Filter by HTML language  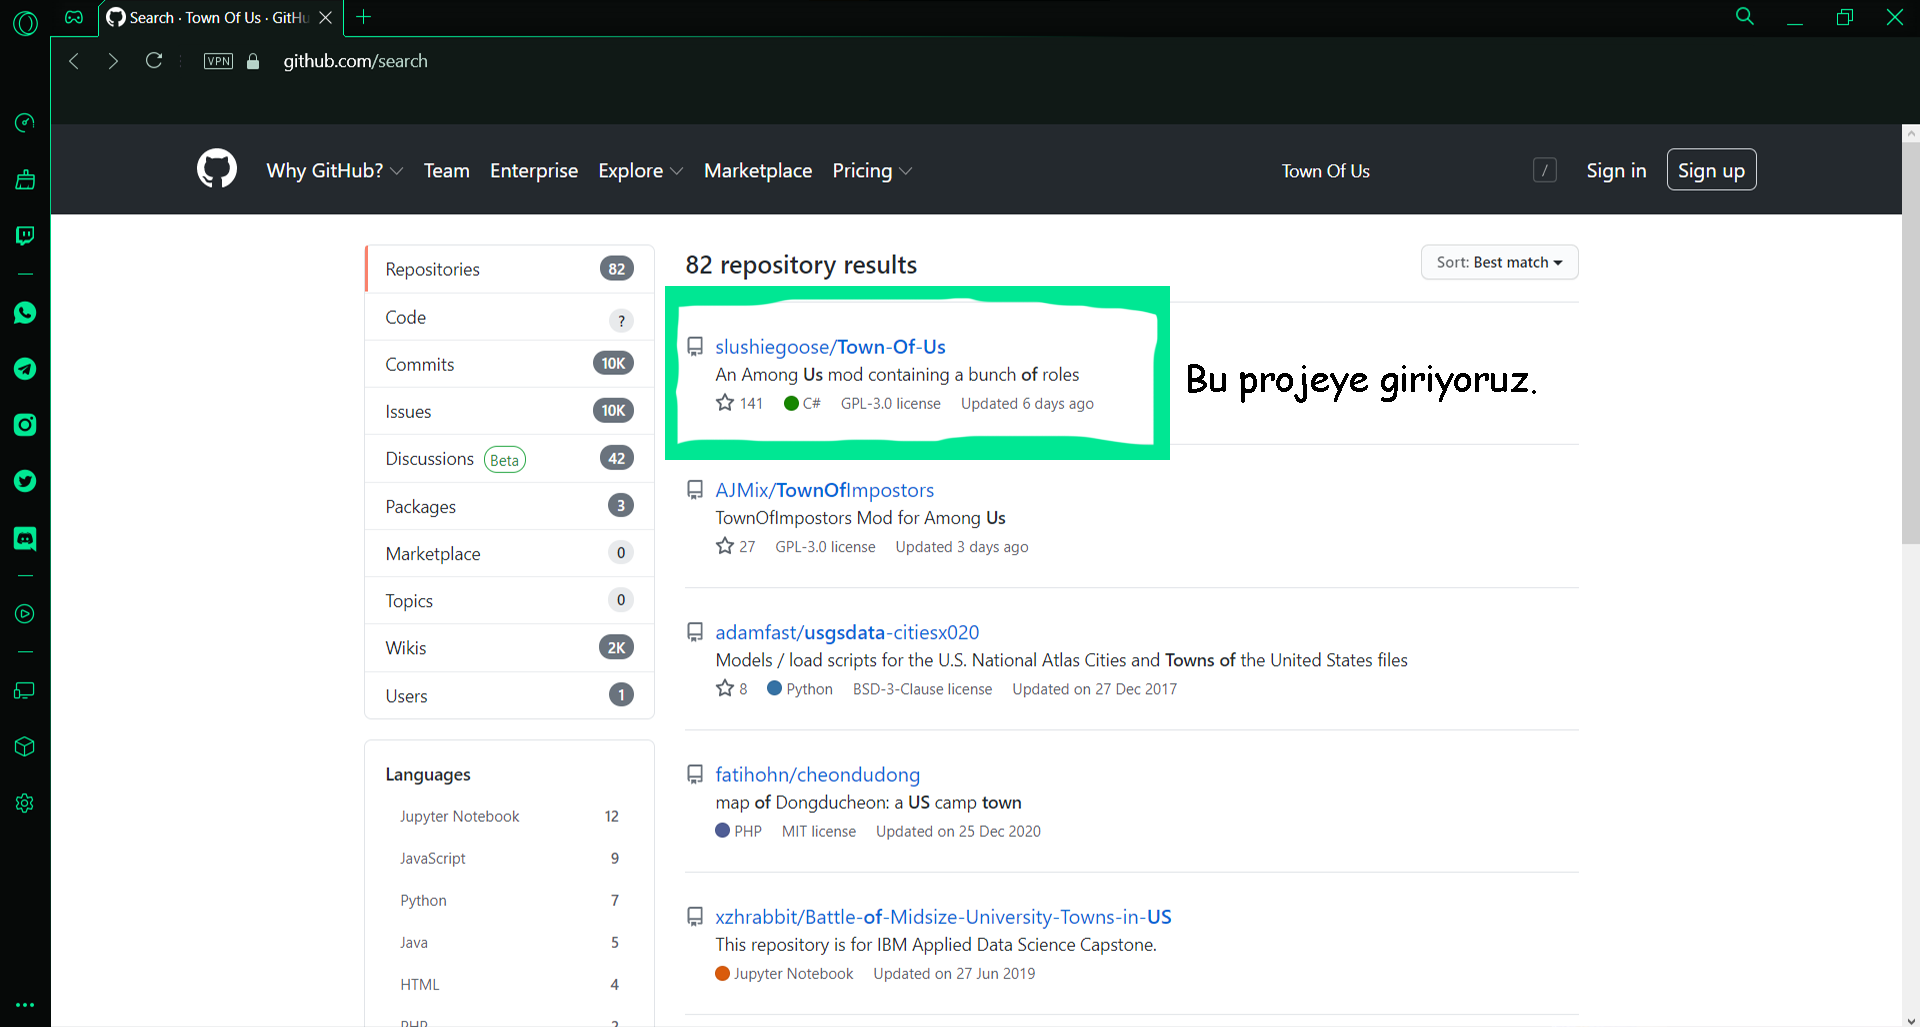509,984
